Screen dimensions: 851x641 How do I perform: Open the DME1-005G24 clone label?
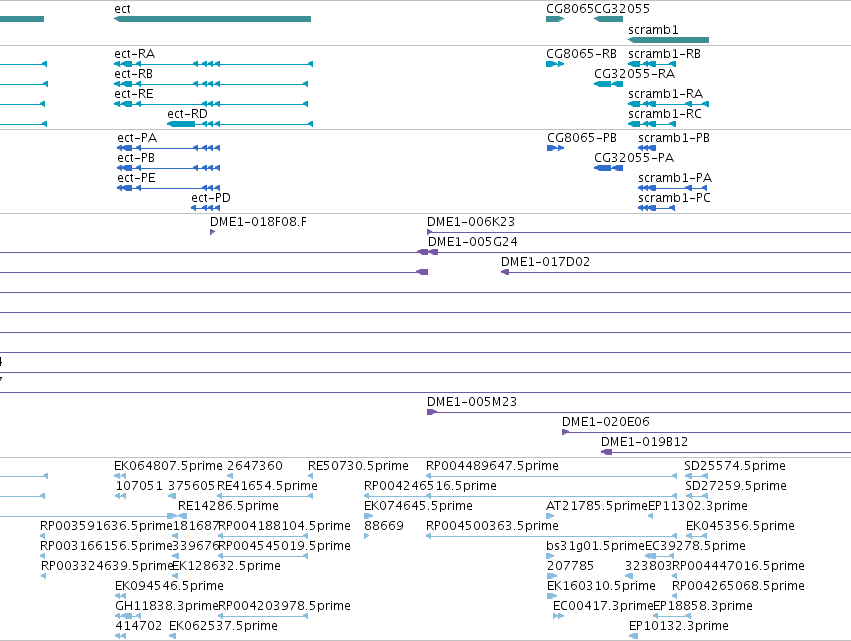tap(472, 242)
